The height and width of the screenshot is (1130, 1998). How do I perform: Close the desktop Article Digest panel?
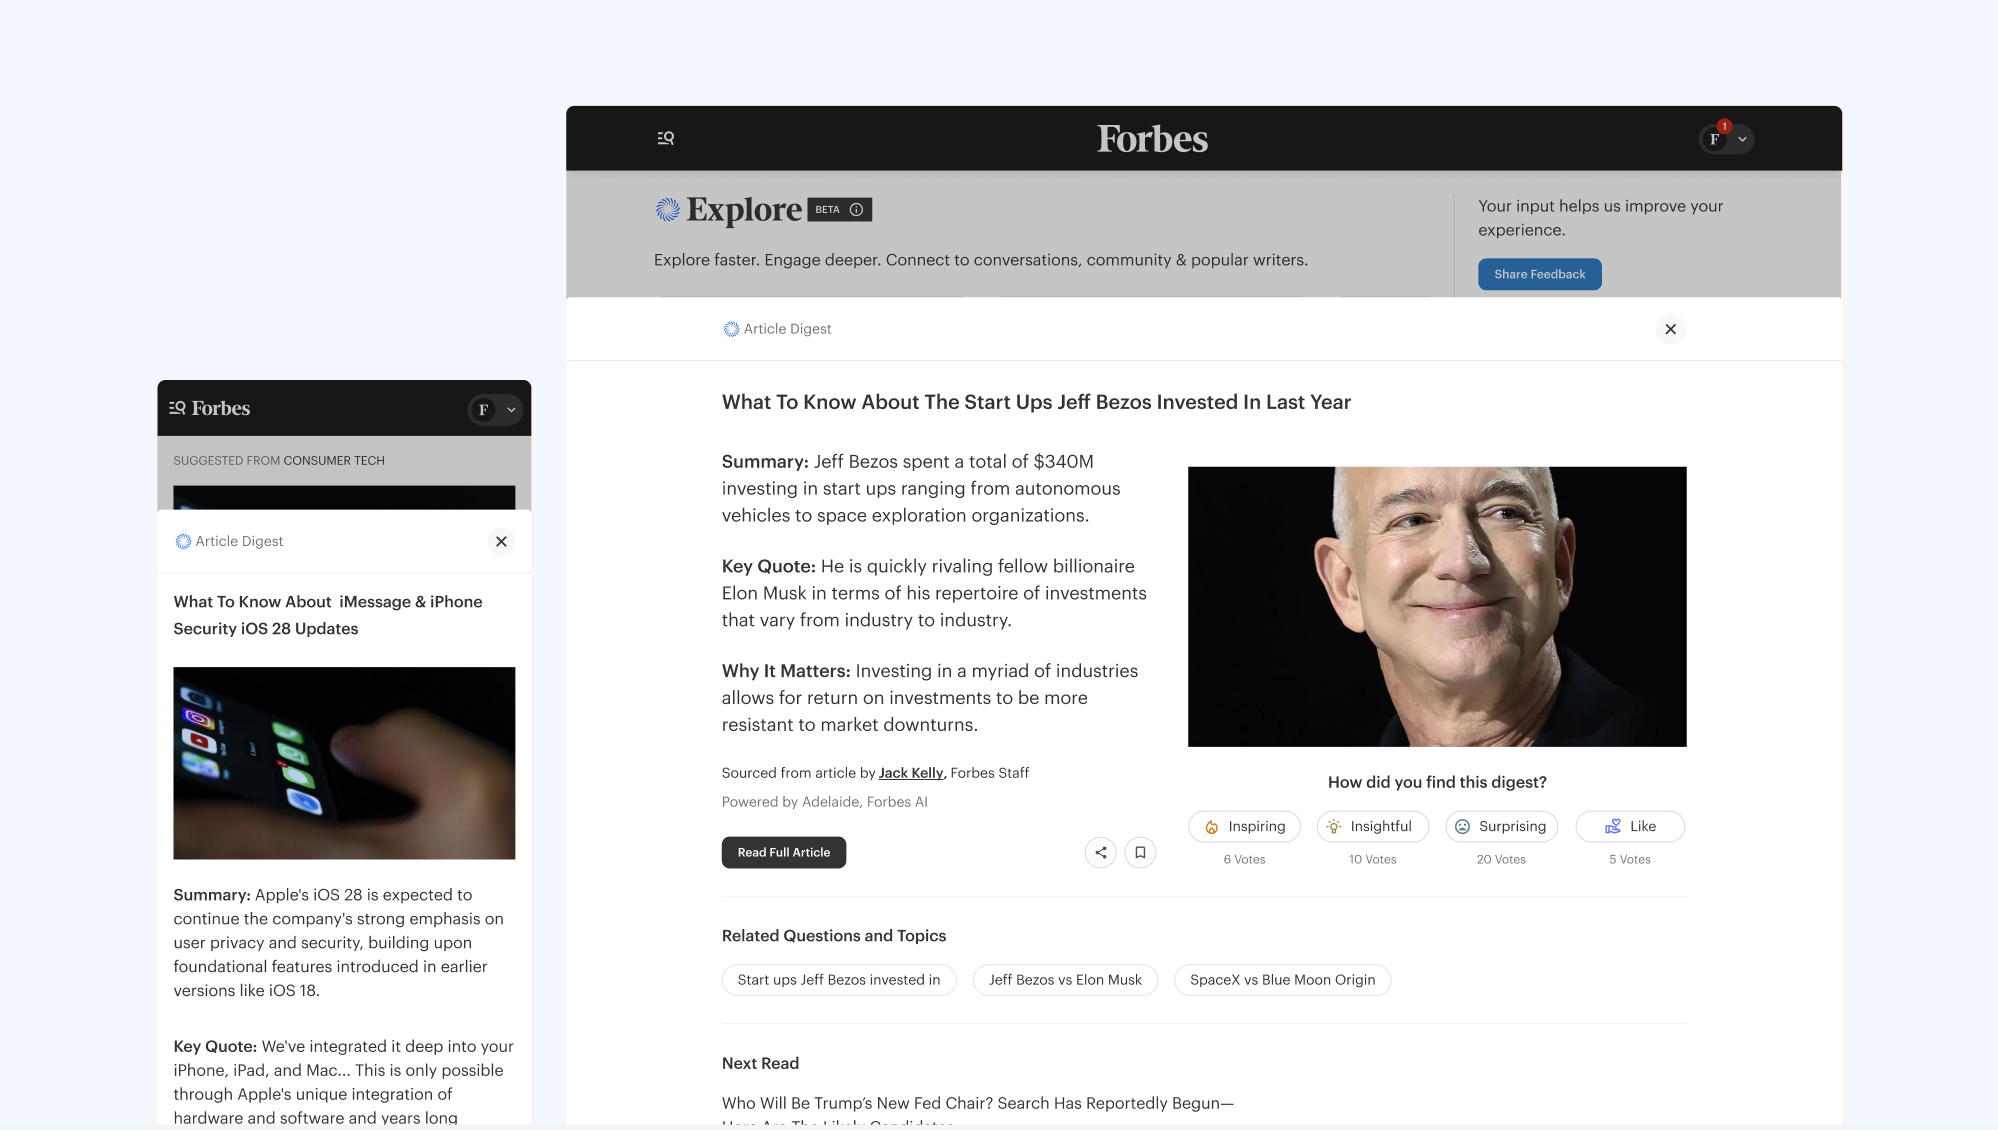point(1670,329)
